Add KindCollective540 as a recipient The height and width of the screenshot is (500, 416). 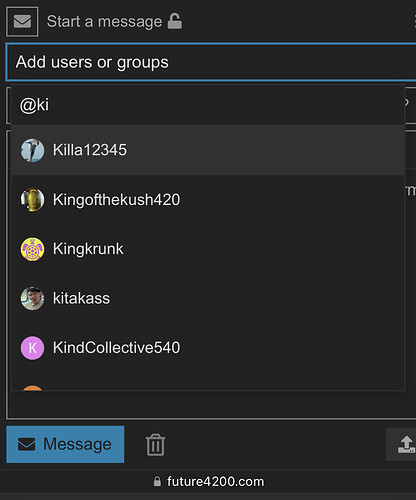click(x=208, y=348)
